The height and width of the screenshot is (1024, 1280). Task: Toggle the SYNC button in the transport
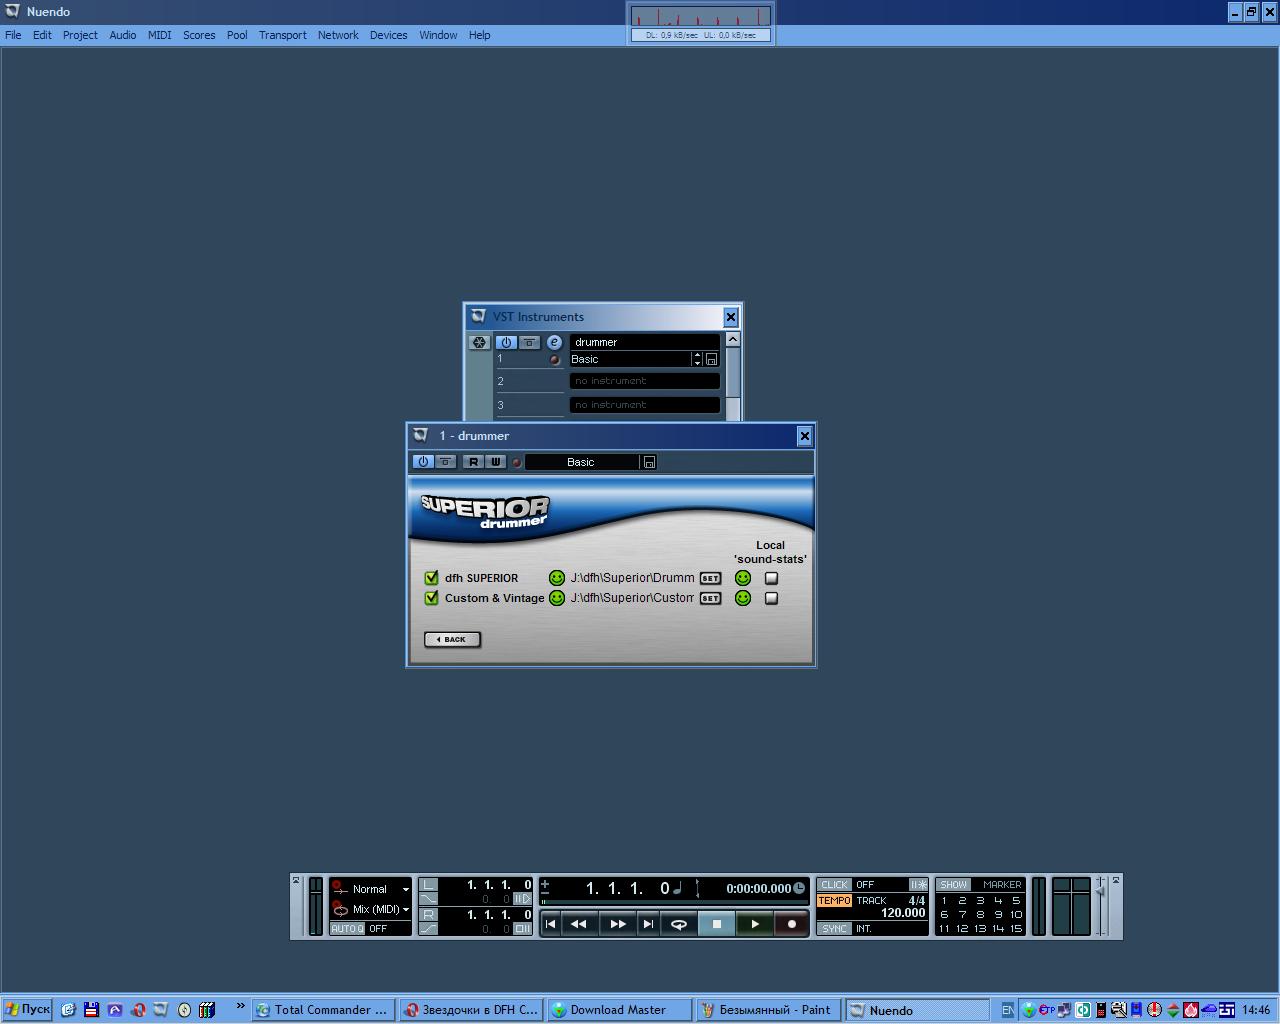pyautogui.click(x=834, y=929)
